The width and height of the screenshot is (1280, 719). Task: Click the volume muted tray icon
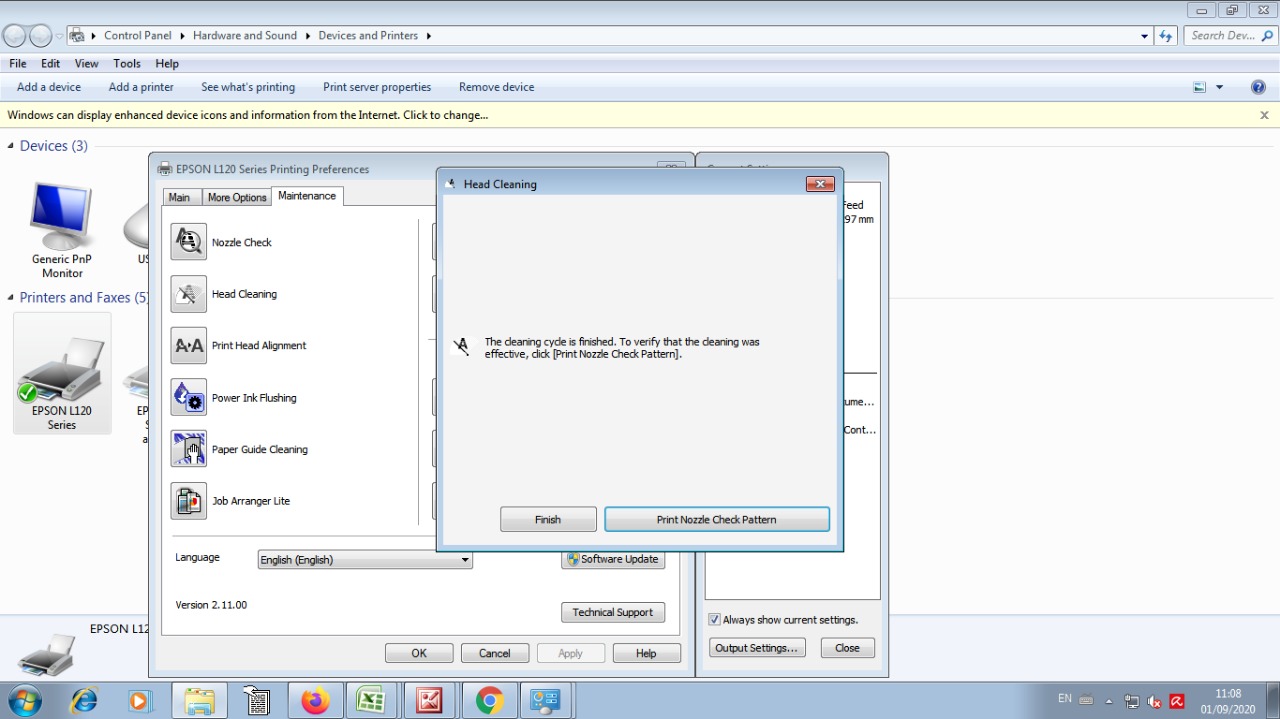(1154, 701)
